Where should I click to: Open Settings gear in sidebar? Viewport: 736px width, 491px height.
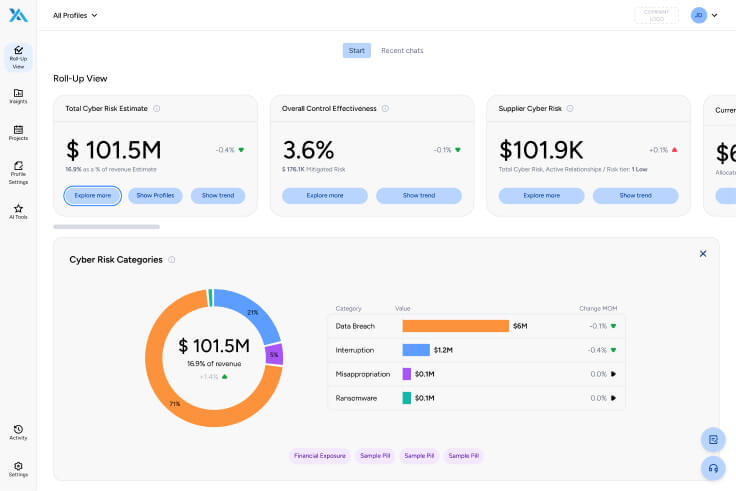(18, 469)
